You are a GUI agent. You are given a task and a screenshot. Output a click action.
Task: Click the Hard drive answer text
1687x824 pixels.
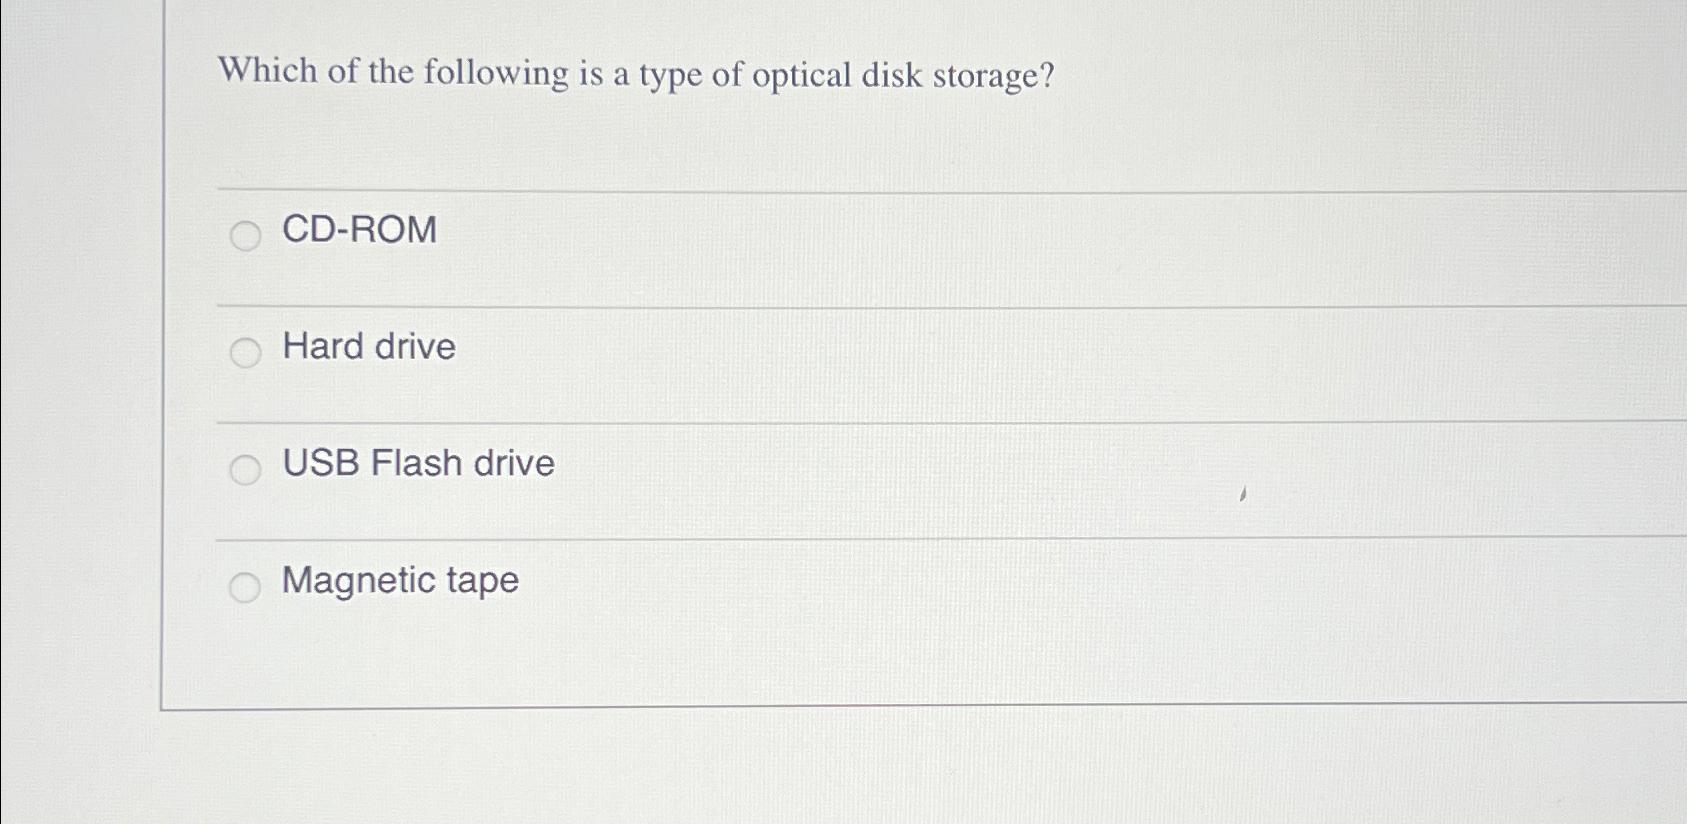pos(367,348)
